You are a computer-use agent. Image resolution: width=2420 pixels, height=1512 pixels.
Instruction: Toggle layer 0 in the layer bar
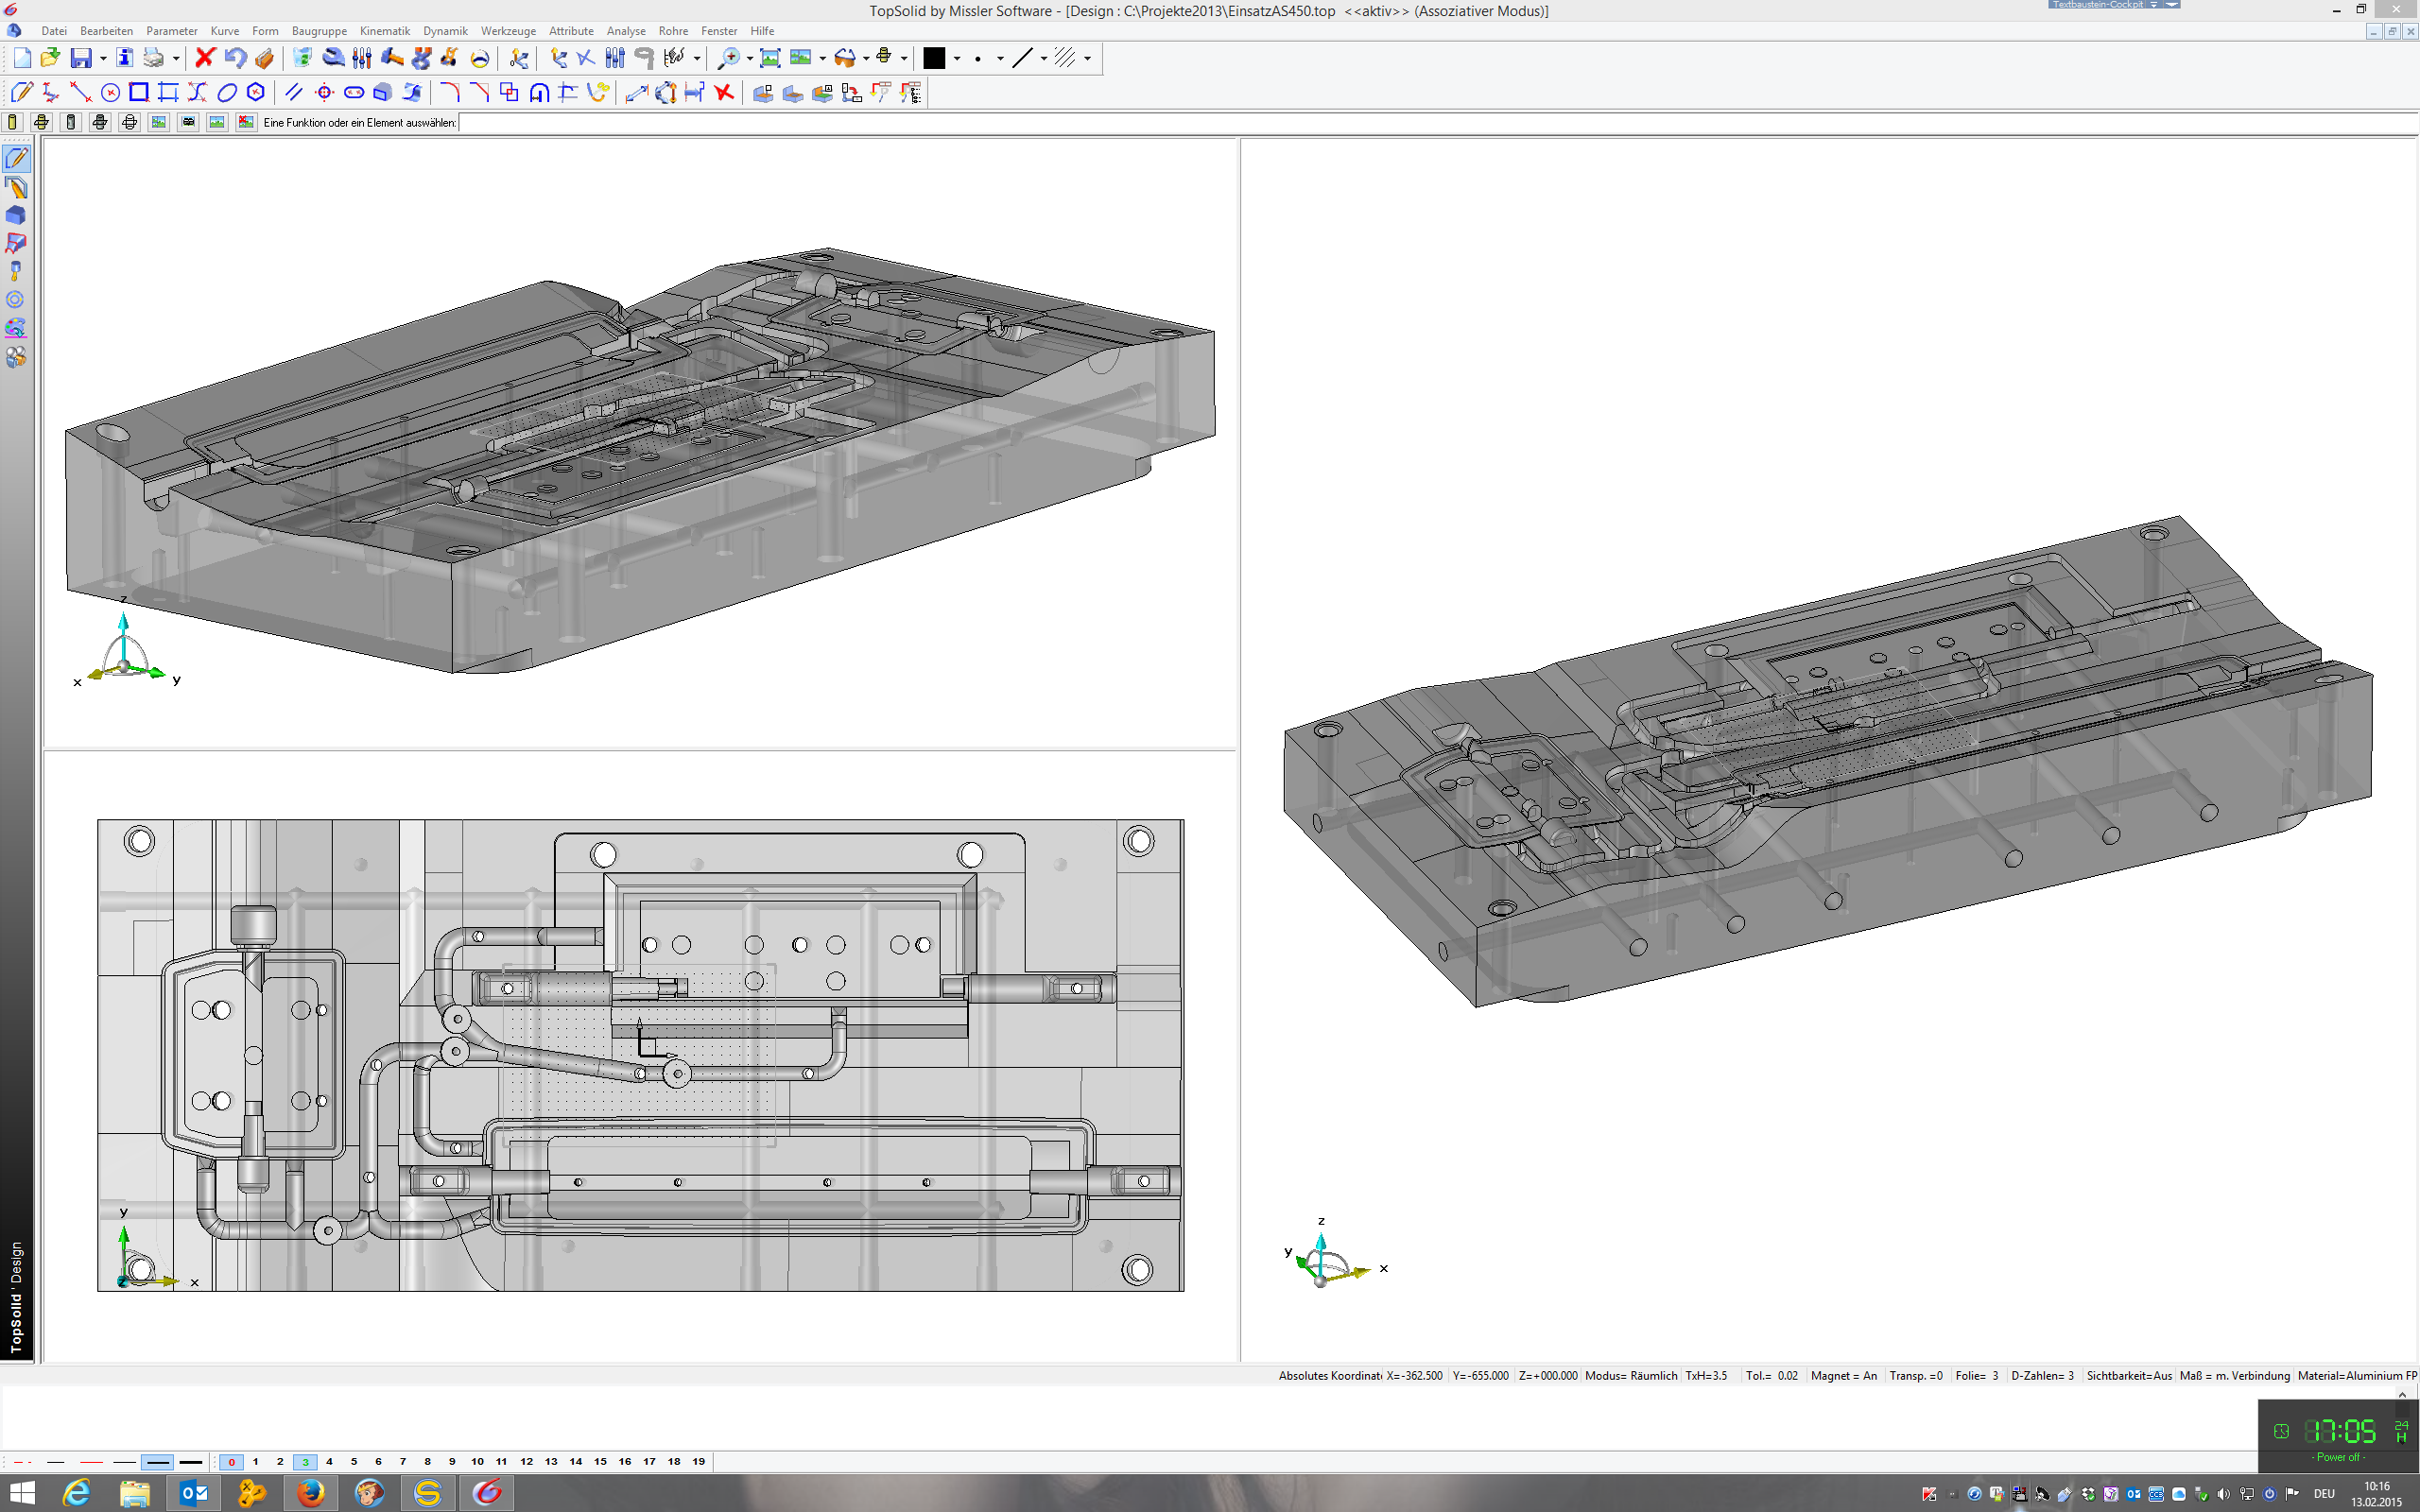(x=231, y=1462)
